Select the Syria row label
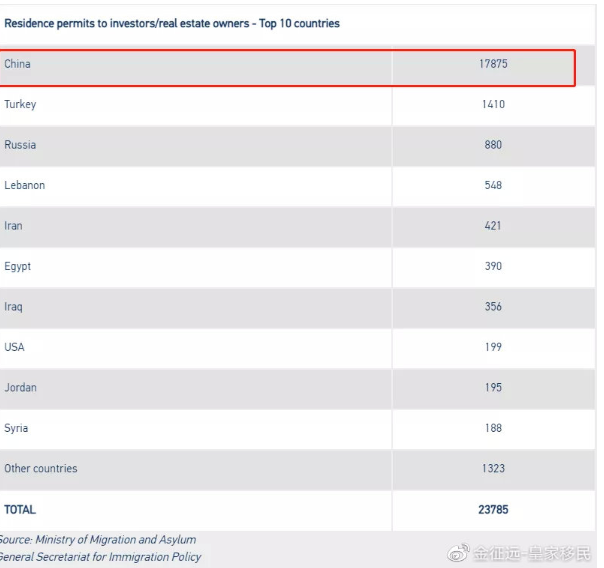Viewport: 604px width, 568px height. pyautogui.click(x=16, y=428)
